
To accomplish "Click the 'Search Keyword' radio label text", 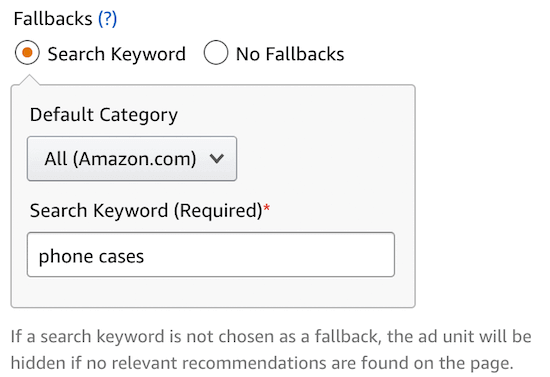I will pos(116,54).
